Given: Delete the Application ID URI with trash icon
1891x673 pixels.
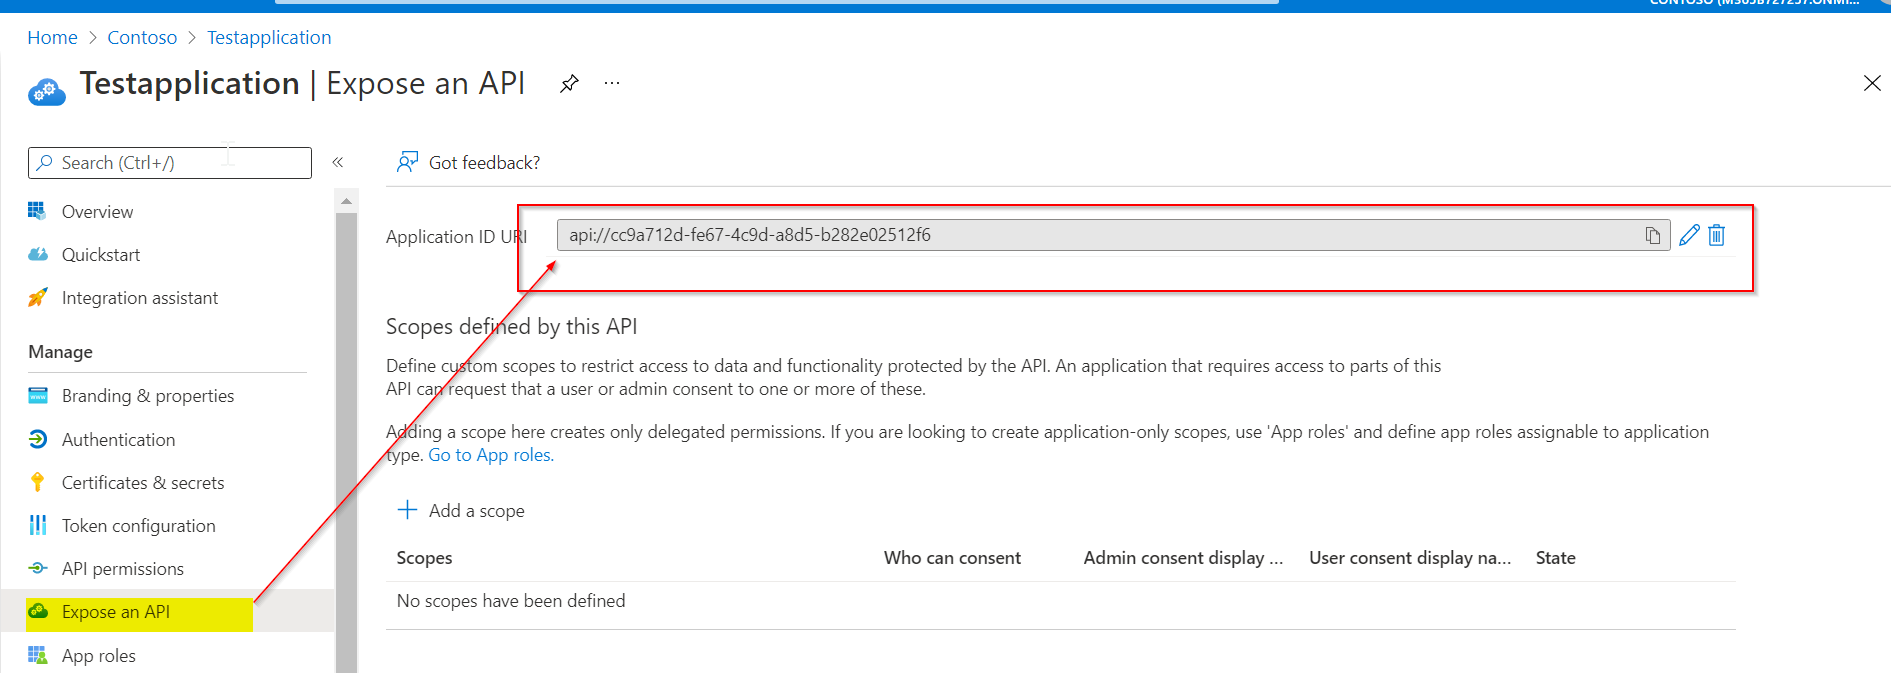Looking at the screenshot, I should pos(1717,235).
